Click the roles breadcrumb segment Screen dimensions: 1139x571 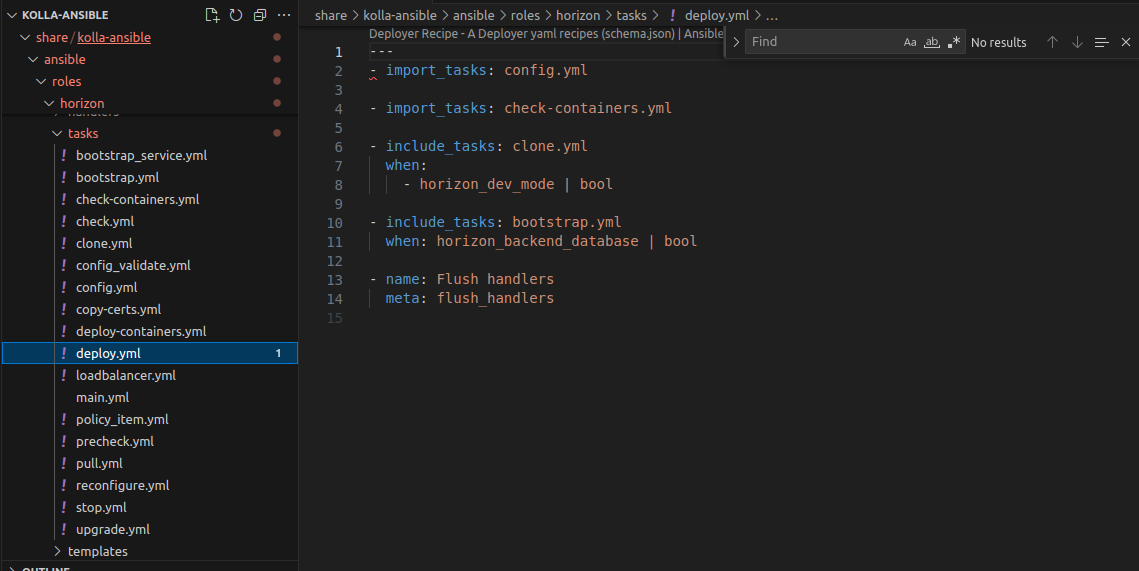tap(525, 15)
